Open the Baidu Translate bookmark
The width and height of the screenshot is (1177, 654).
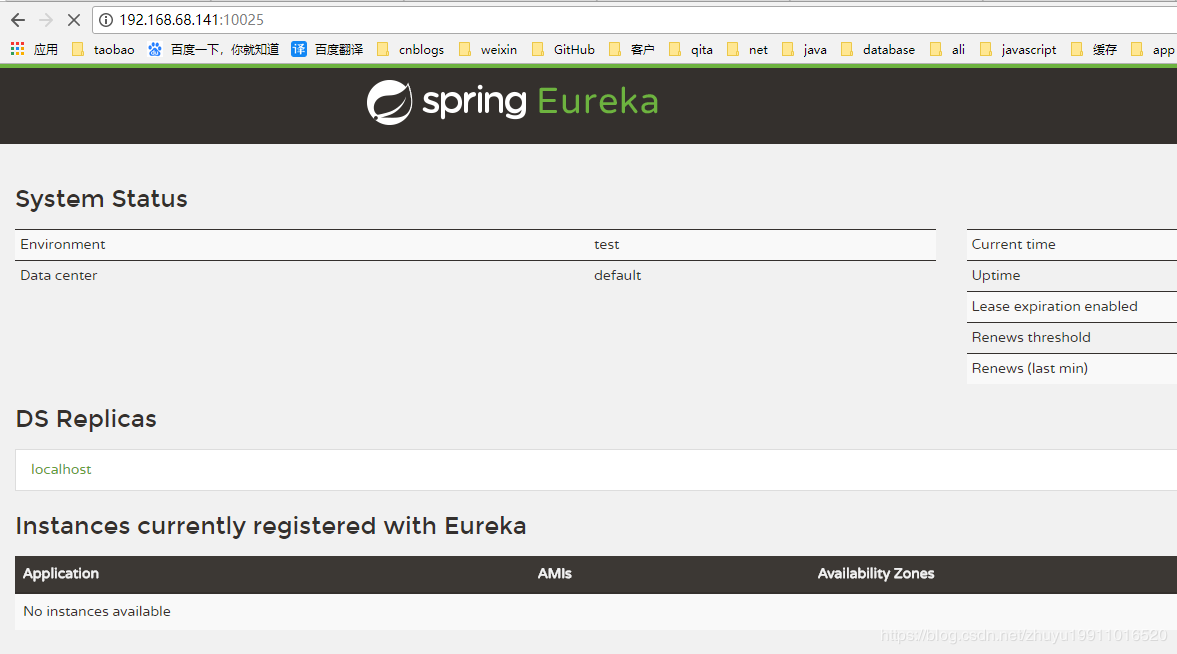click(x=327, y=50)
